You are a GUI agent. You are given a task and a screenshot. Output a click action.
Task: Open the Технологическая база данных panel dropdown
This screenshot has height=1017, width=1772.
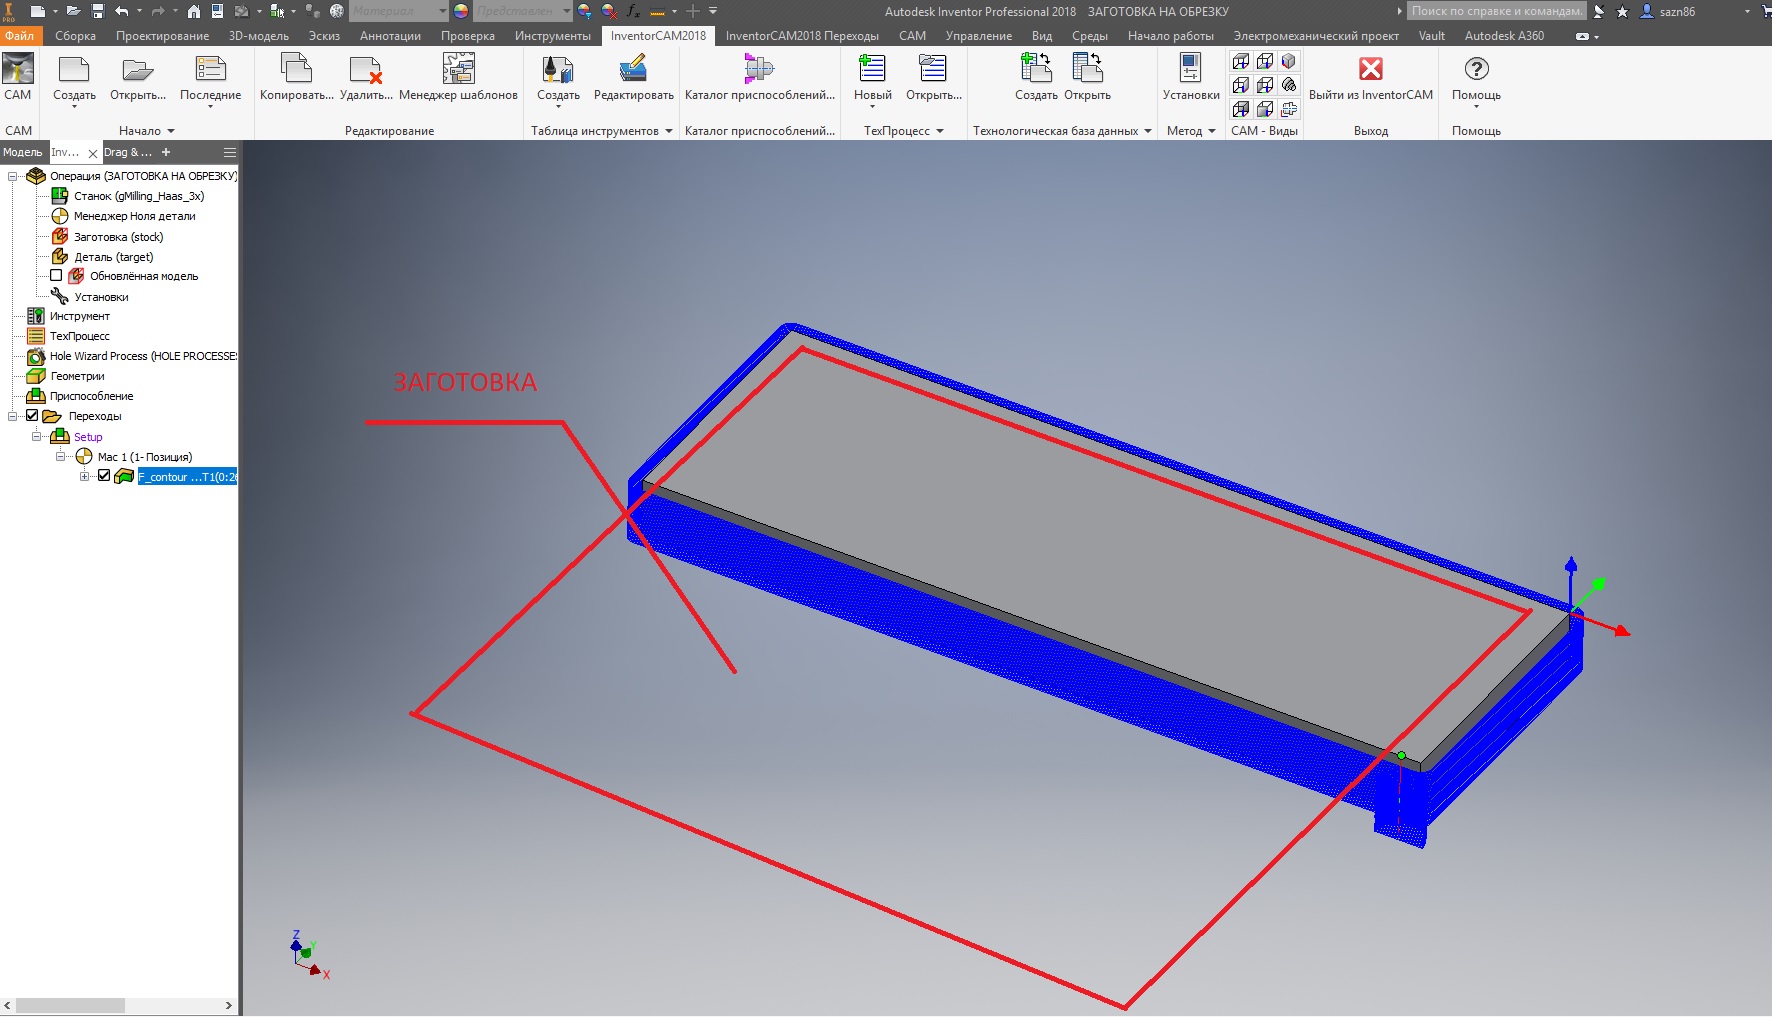click(1148, 131)
